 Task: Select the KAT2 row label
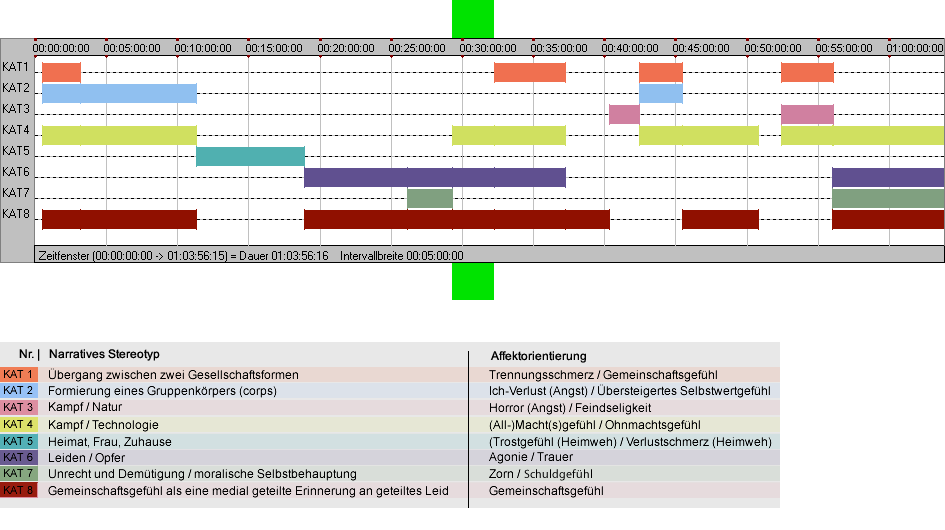tap(16, 88)
